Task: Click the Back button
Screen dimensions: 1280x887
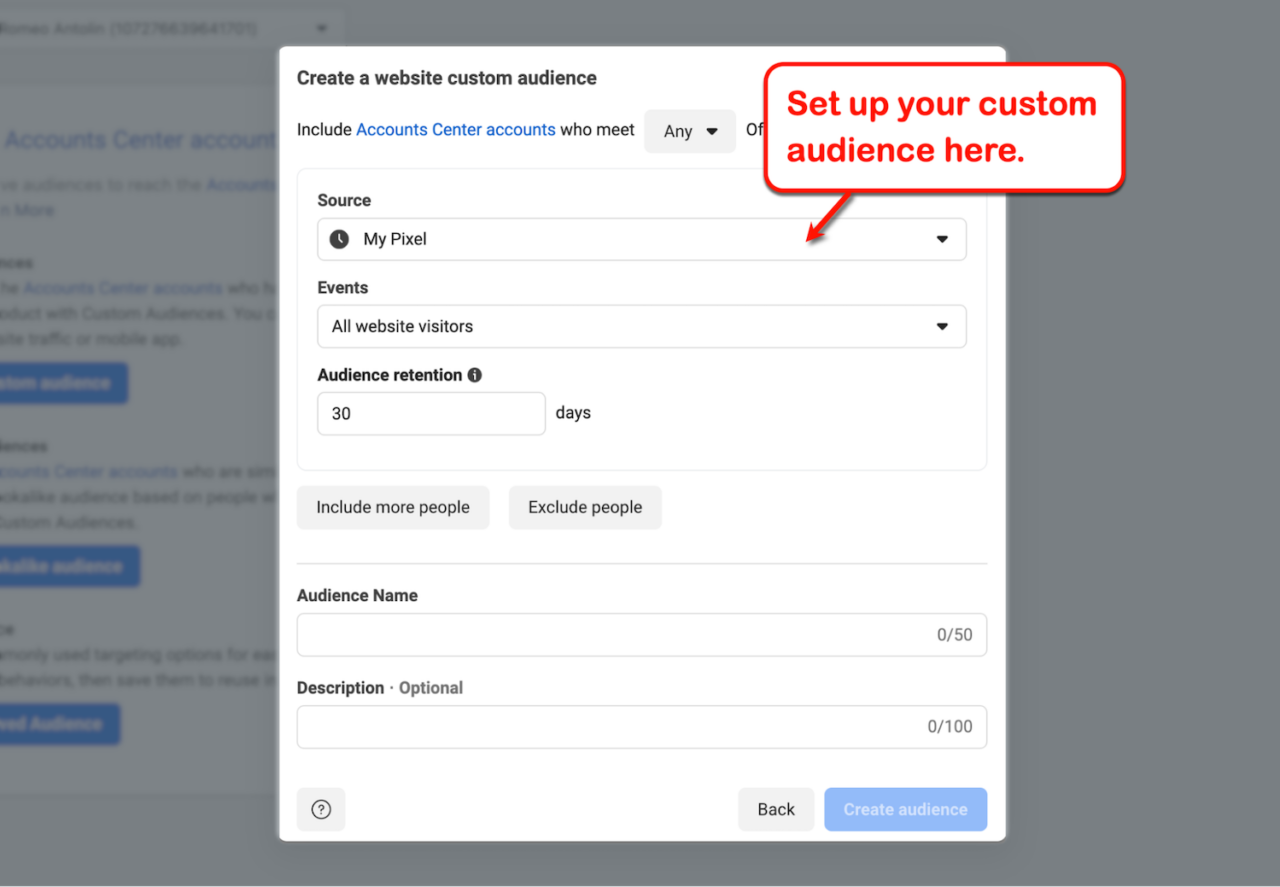Action: [x=776, y=809]
